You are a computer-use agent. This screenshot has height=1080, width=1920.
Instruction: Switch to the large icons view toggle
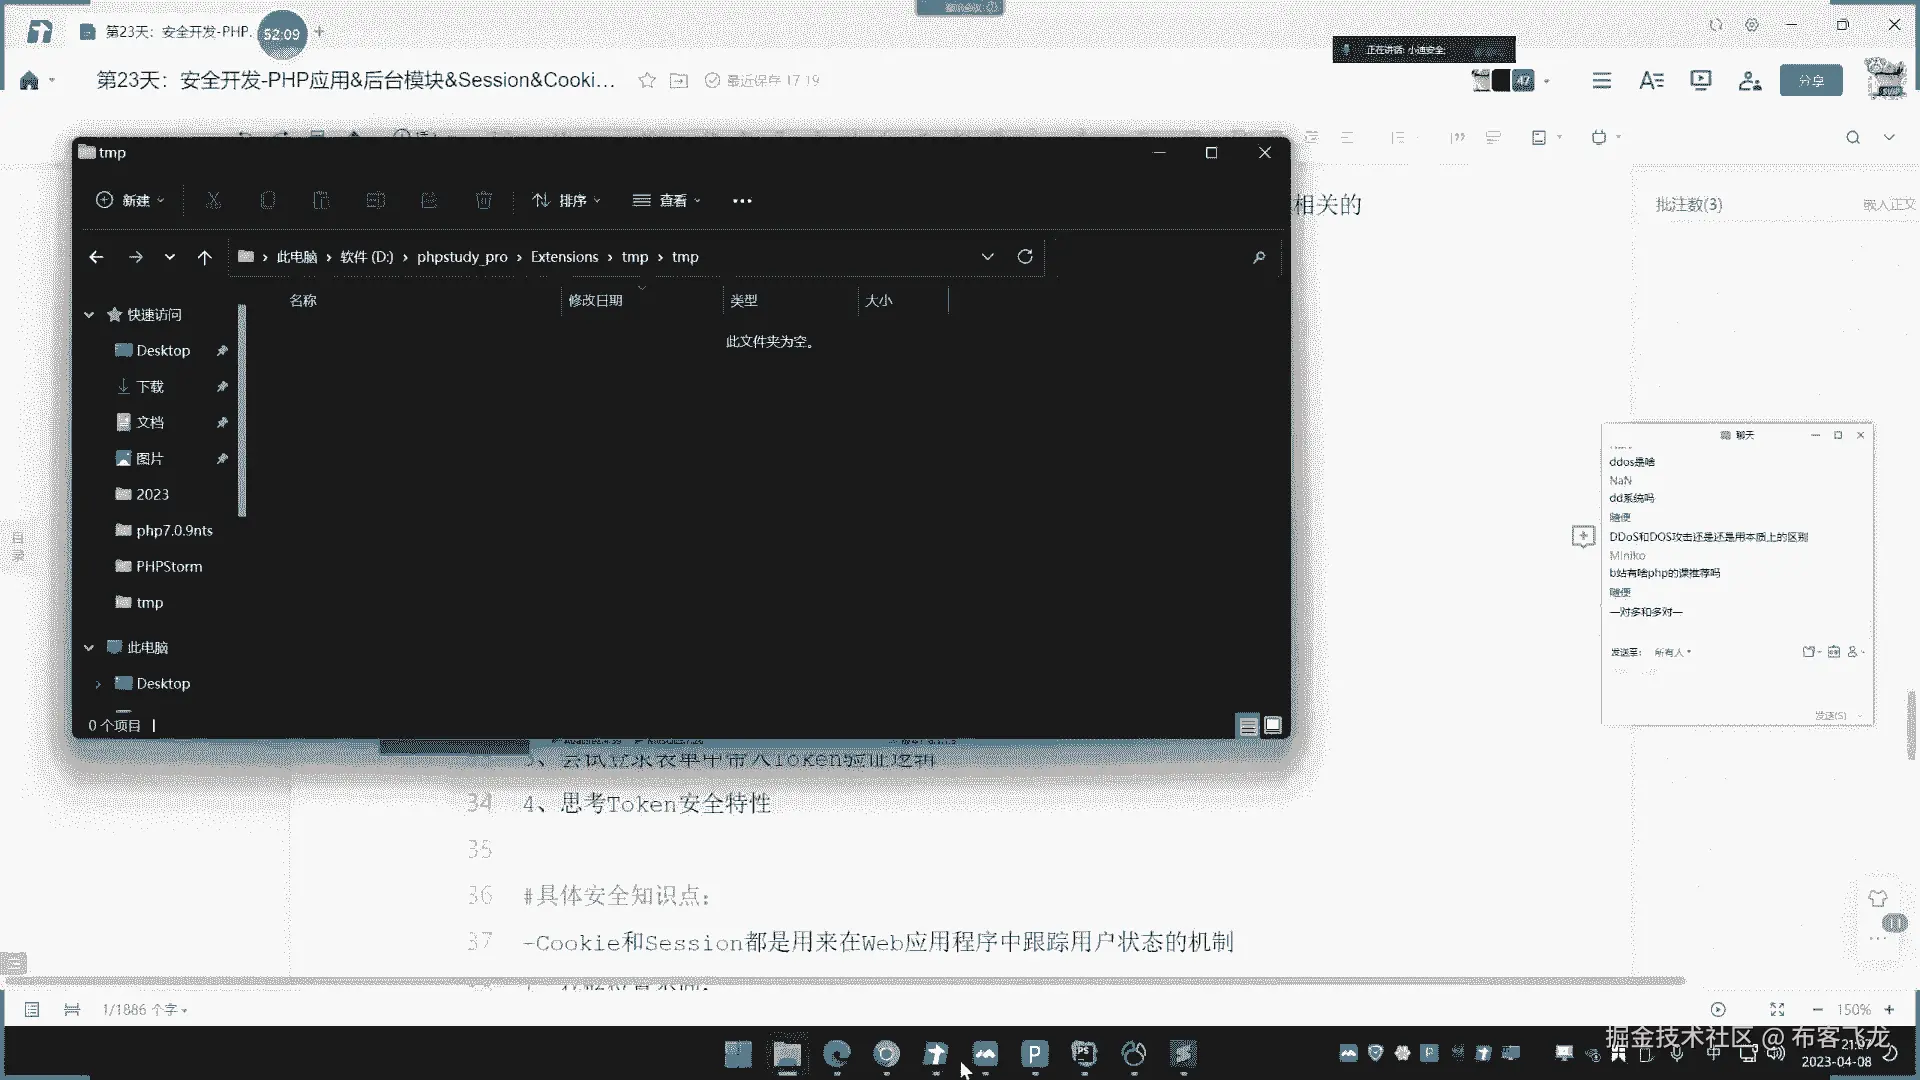1273,726
